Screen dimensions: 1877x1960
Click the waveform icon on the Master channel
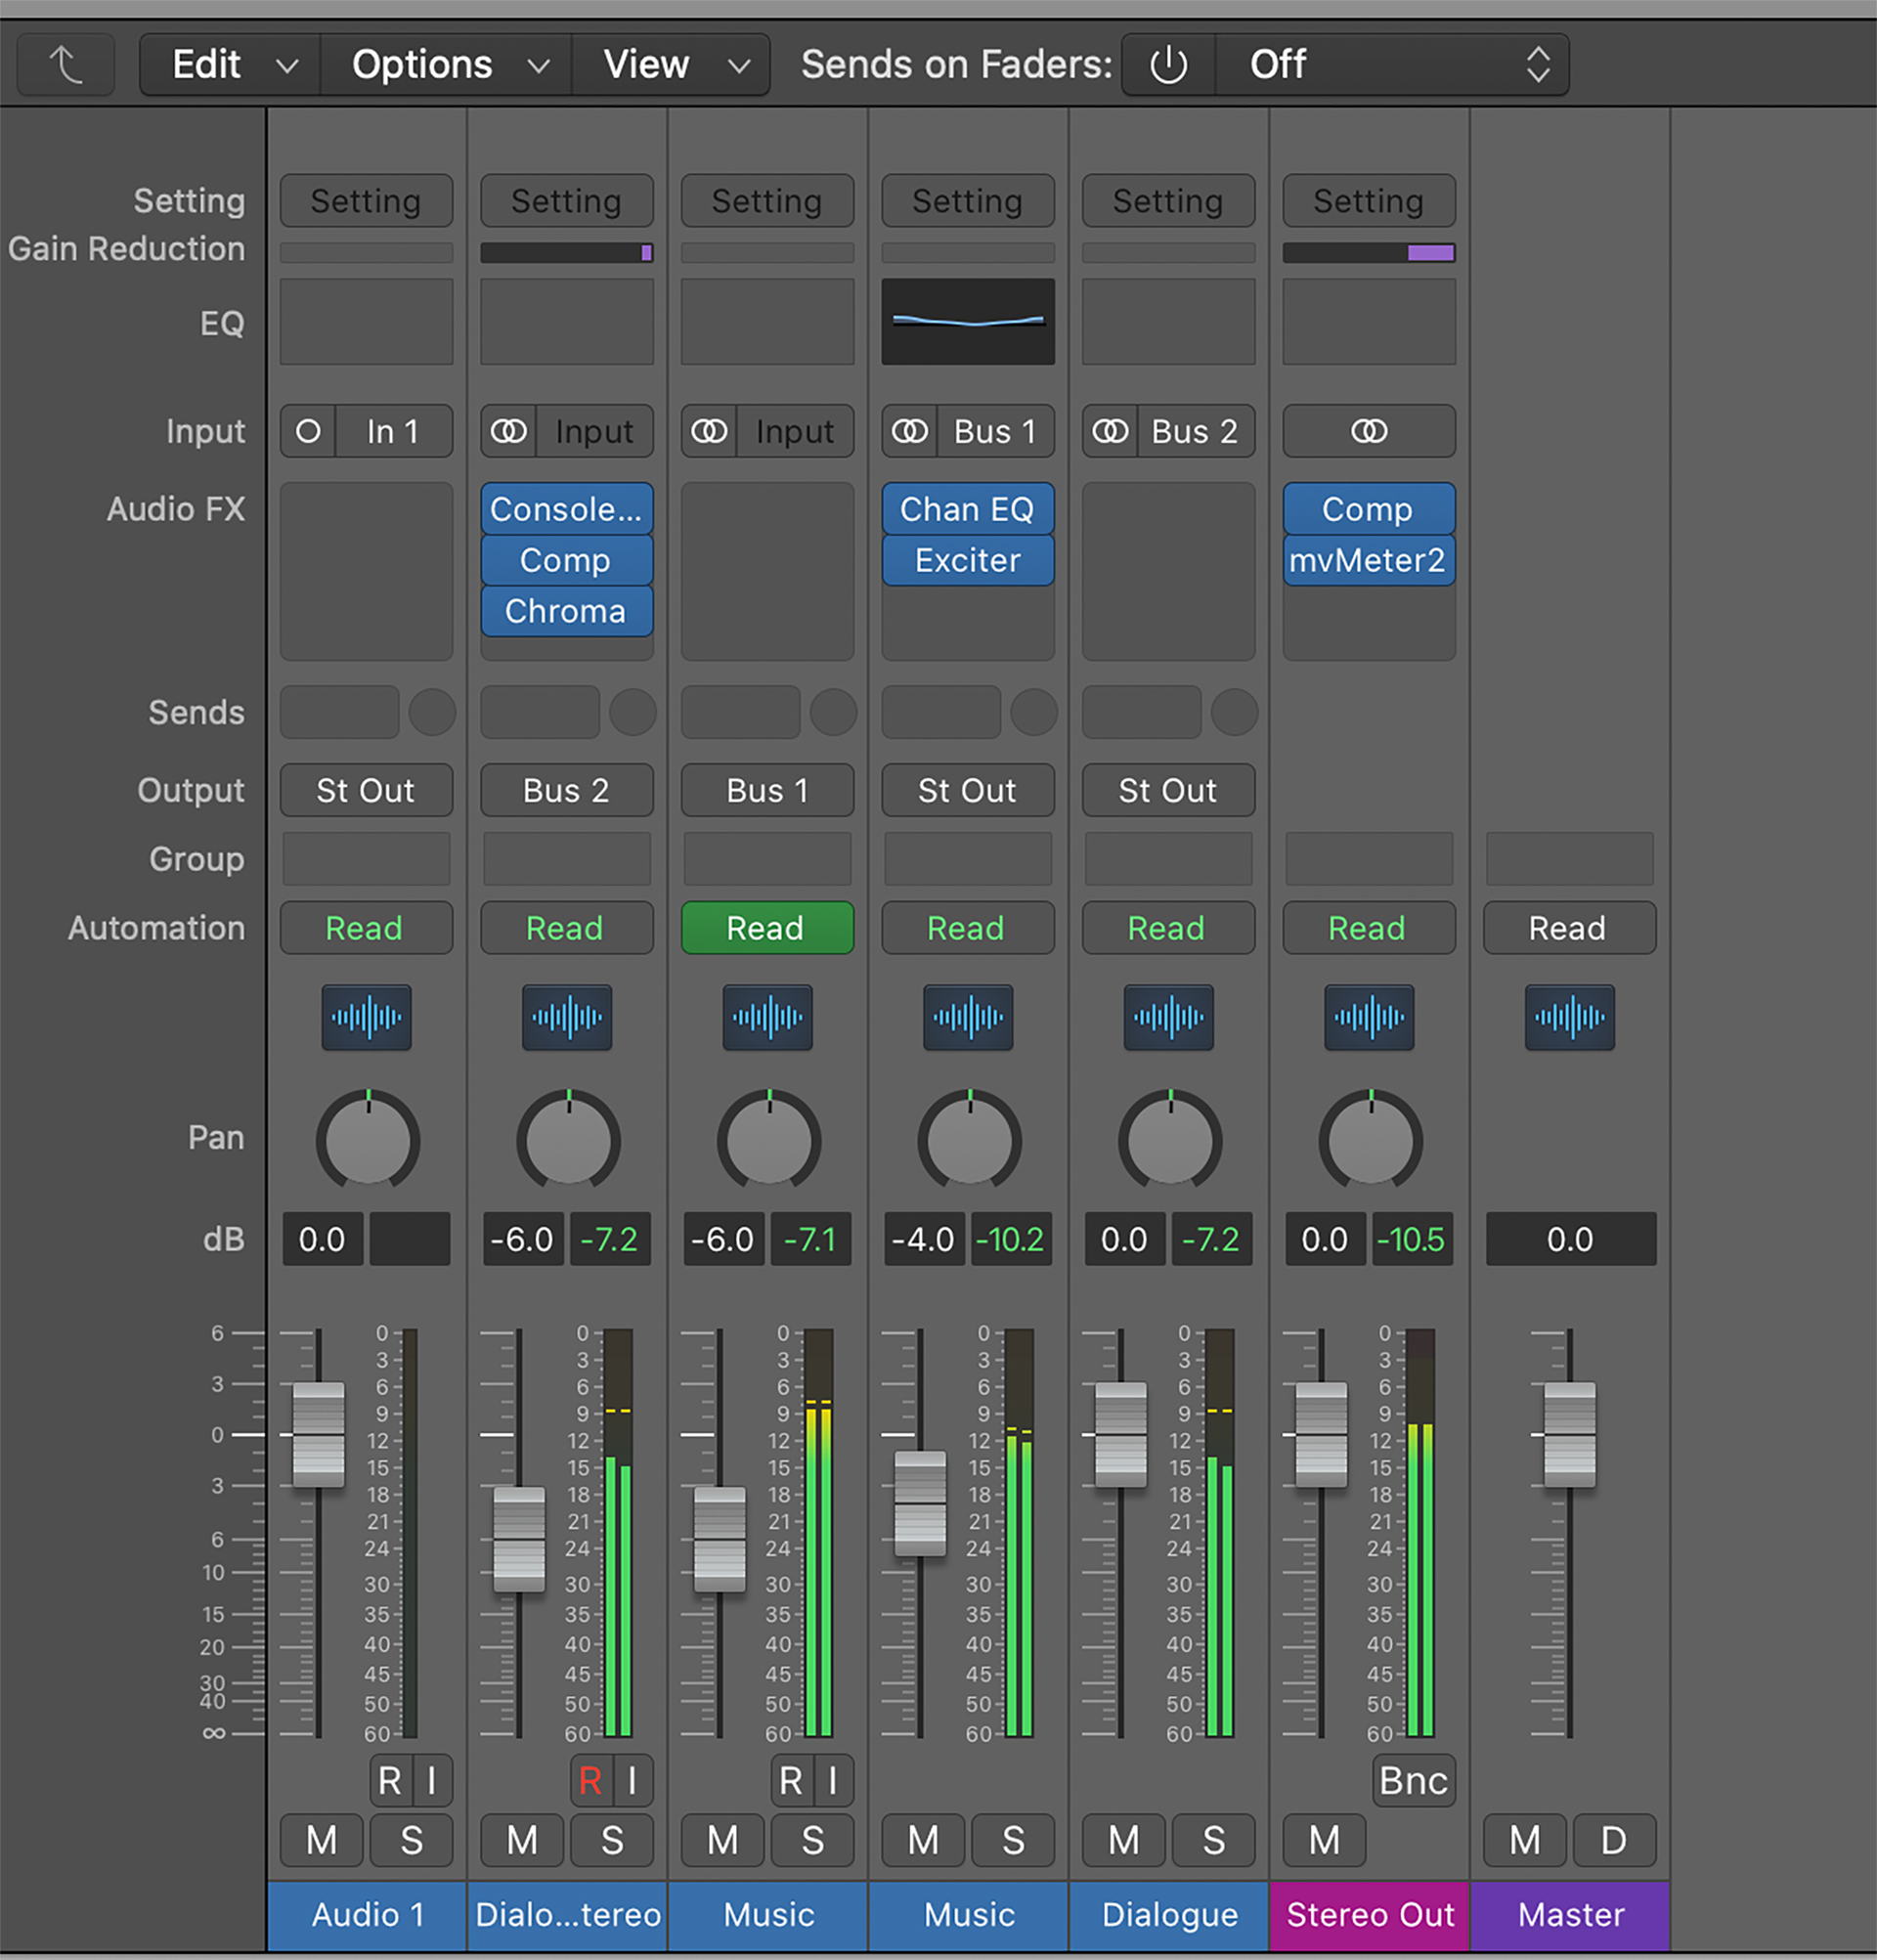(x=1569, y=1017)
